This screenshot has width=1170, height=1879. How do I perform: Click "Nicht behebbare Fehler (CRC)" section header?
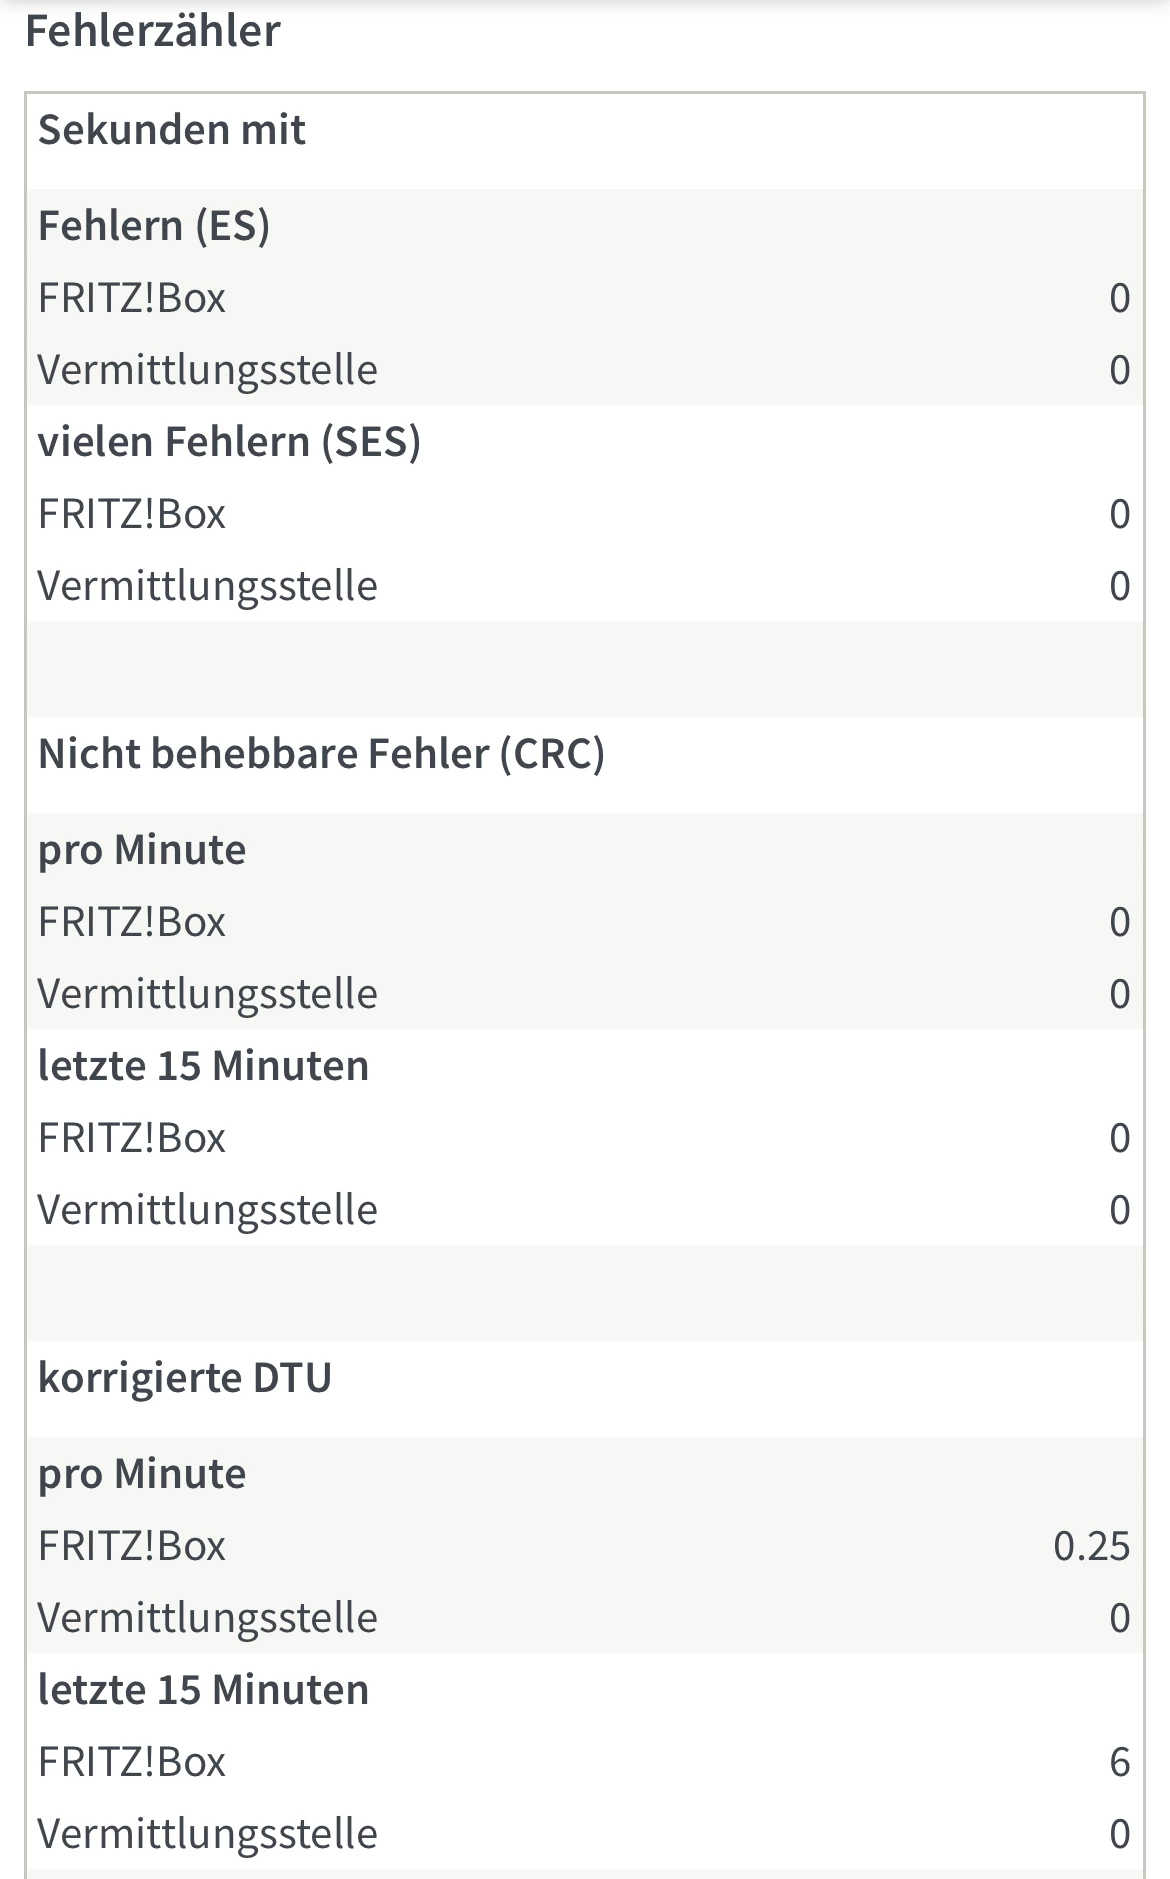pos(321,754)
